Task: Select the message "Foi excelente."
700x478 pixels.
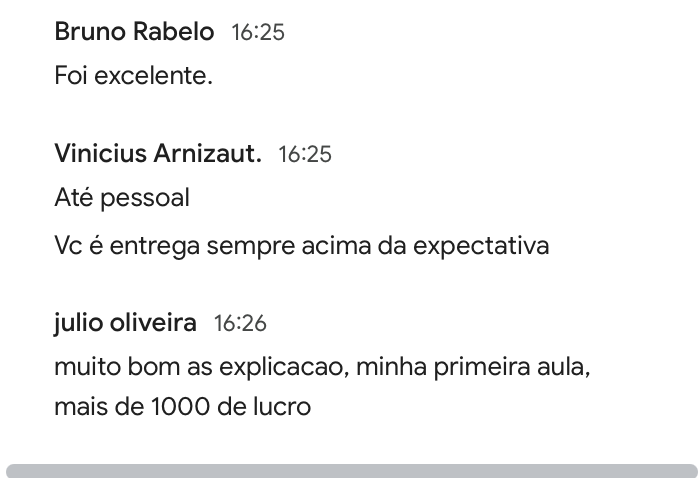Action: (x=133, y=76)
